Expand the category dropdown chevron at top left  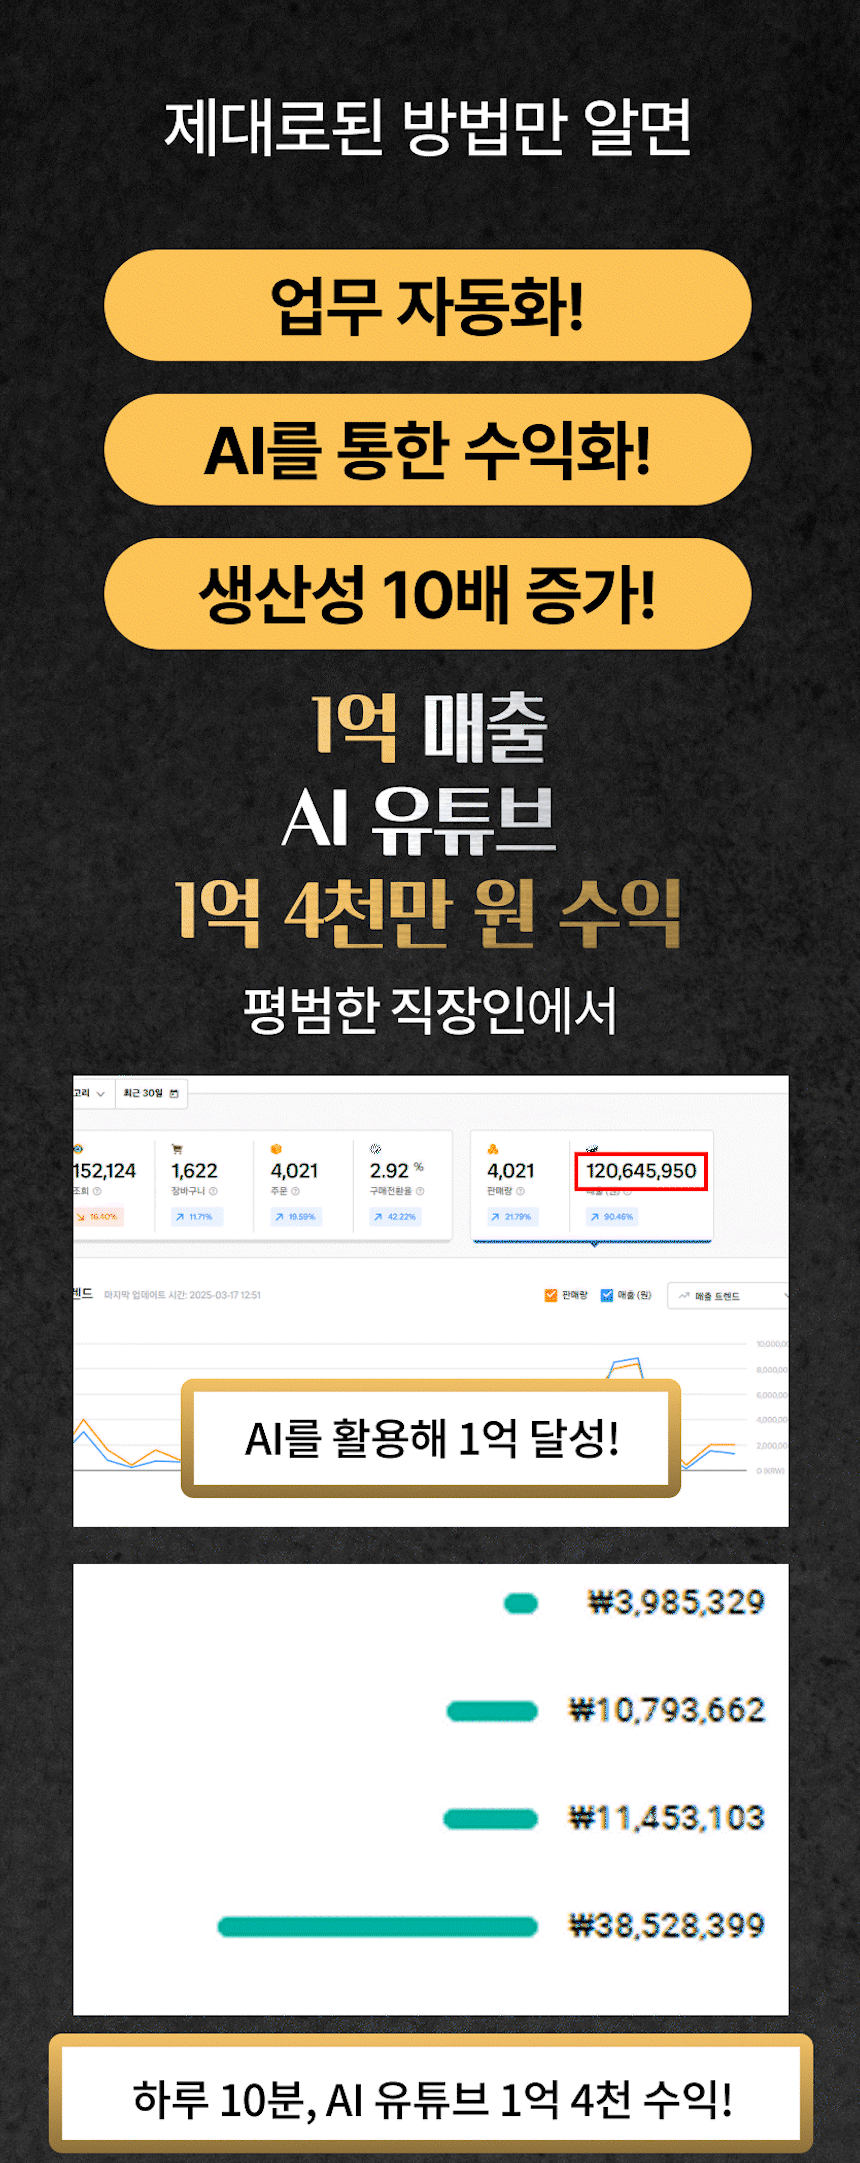pyautogui.click(x=100, y=1094)
